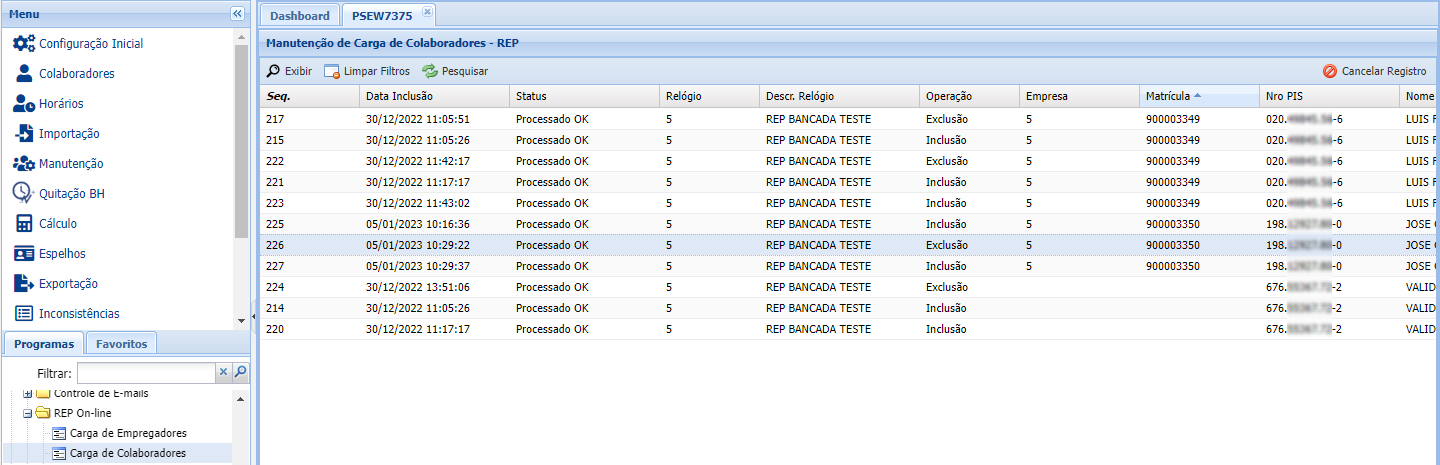Open Carga de Empregadores tree item
1440x465 pixels.
point(127,433)
